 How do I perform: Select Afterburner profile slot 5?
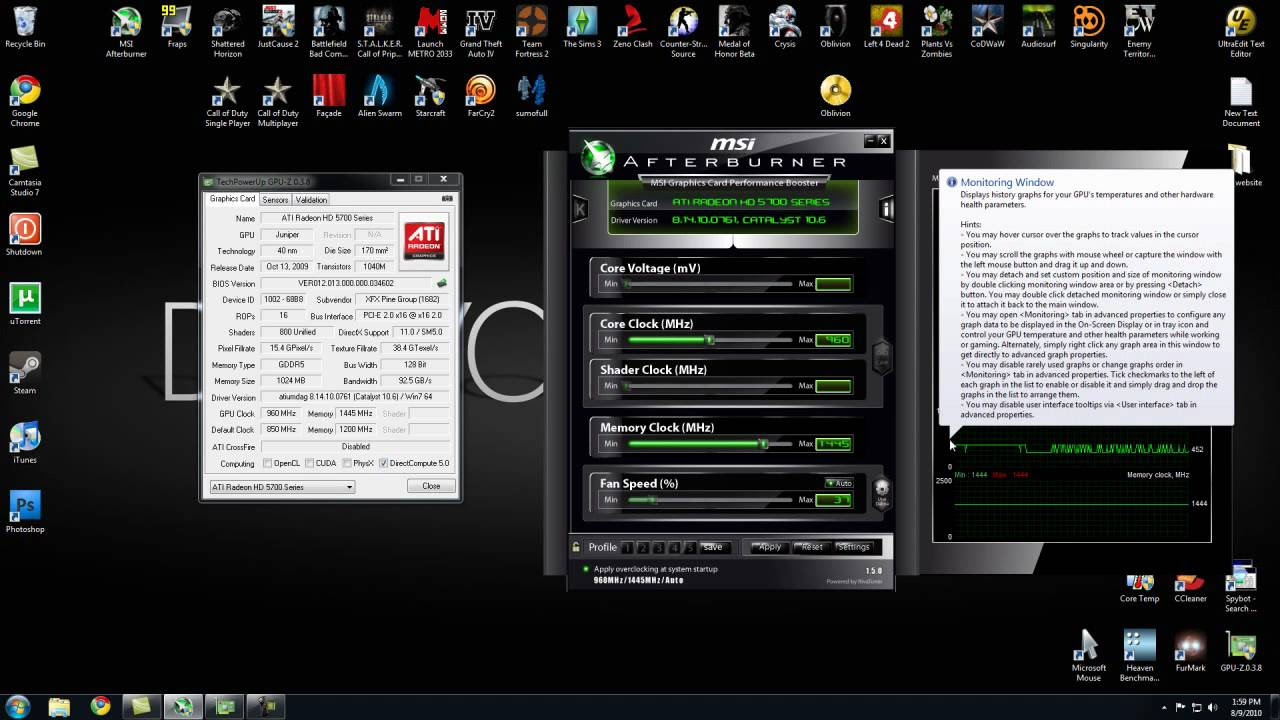click(x=690, y=547)
